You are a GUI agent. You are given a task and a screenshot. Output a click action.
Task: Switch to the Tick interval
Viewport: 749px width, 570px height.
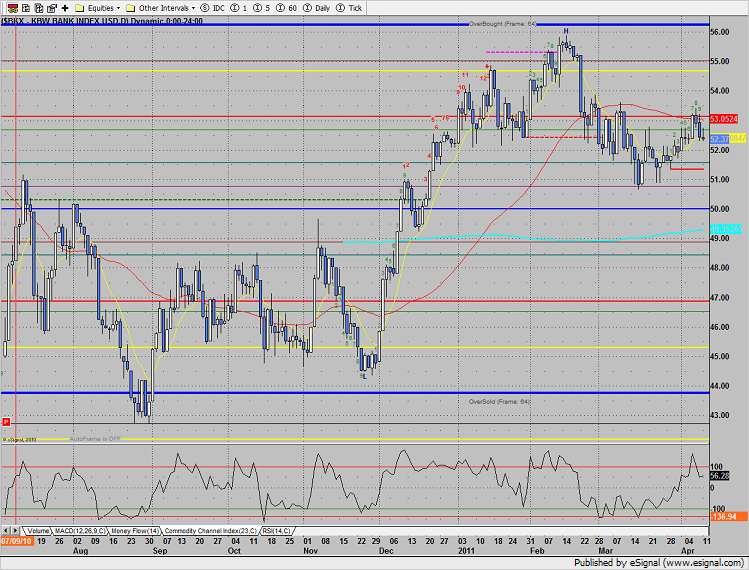(349, 8)
